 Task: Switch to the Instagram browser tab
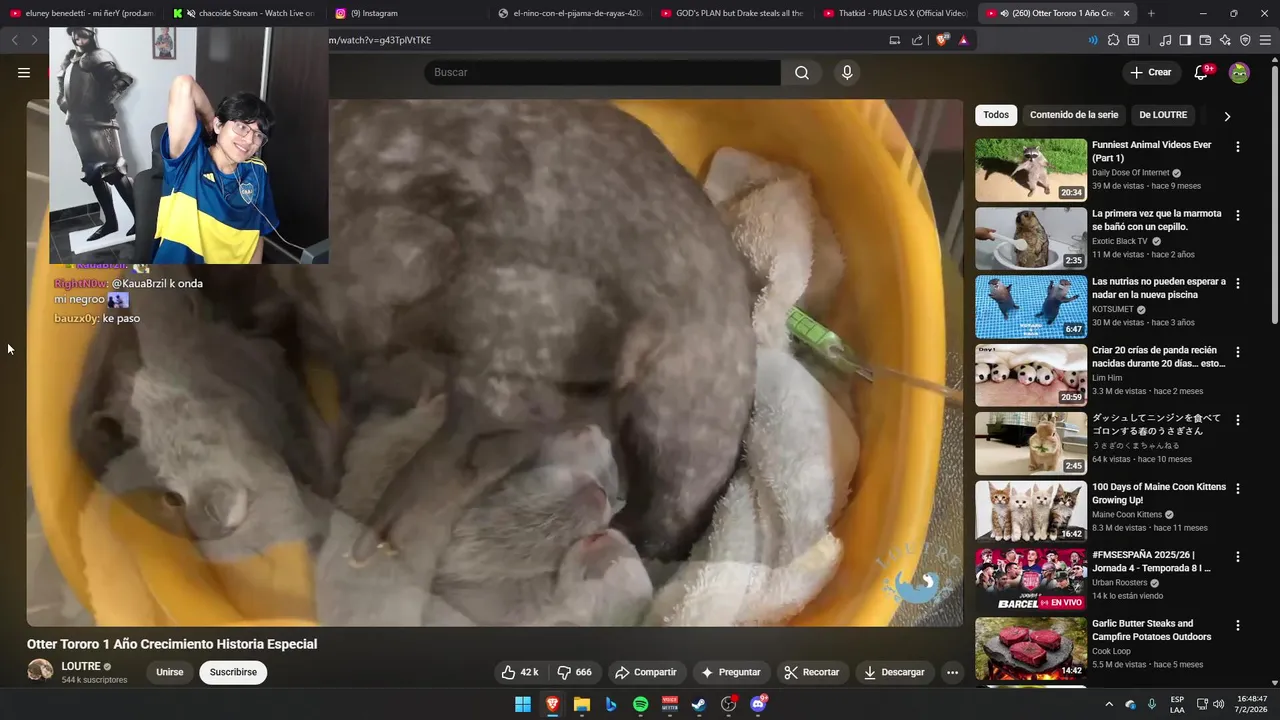[x=407, y=13]
